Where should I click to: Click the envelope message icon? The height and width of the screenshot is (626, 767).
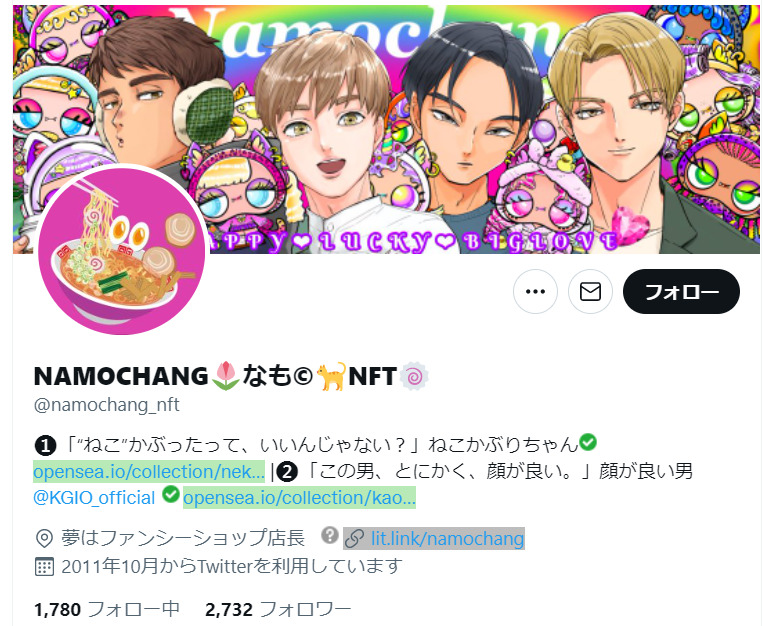[590, 291]
